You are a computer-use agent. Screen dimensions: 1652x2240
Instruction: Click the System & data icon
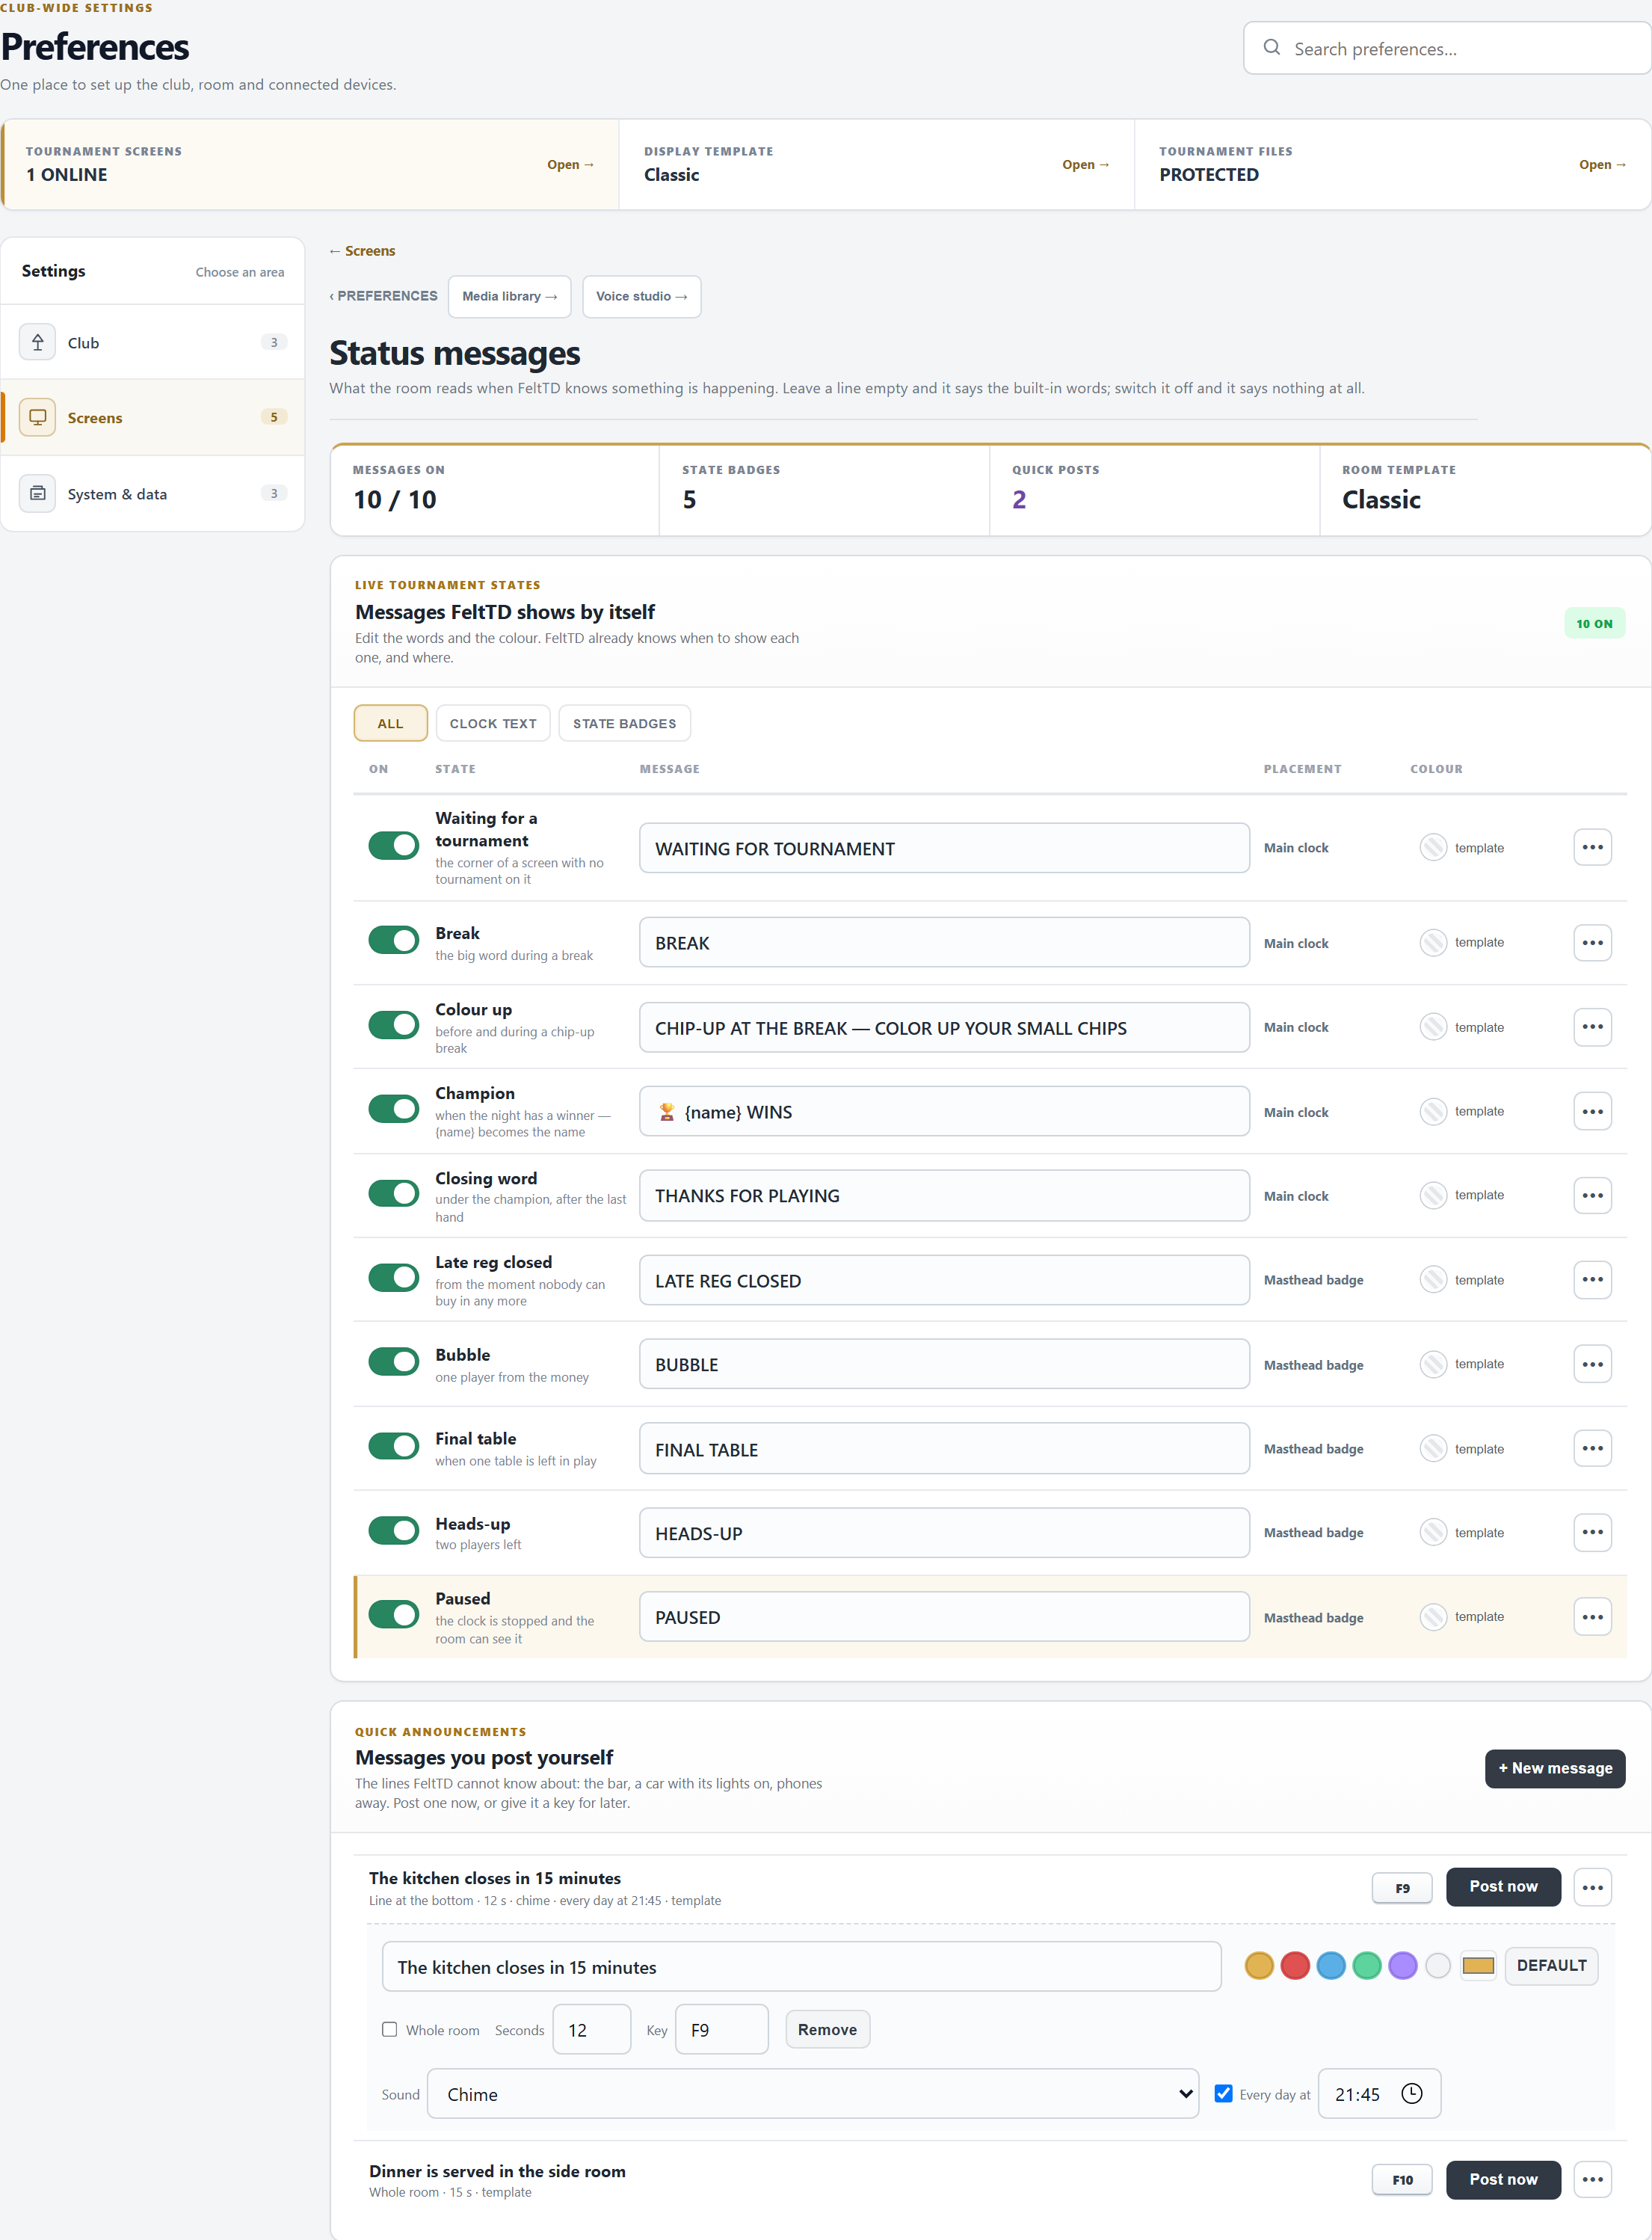[37, 493]
